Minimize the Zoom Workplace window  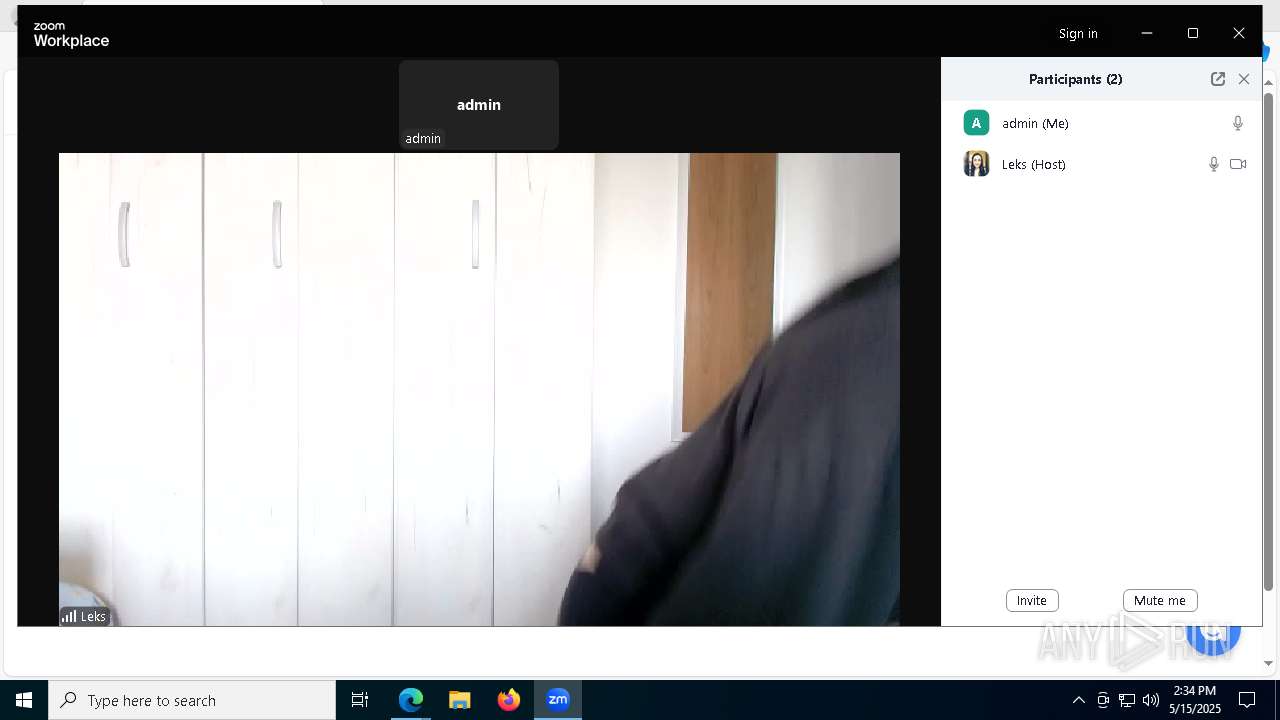(x=1147, y=33)
